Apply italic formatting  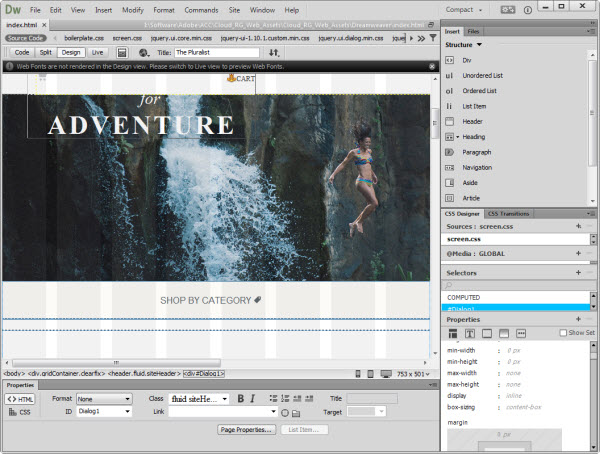253,398
